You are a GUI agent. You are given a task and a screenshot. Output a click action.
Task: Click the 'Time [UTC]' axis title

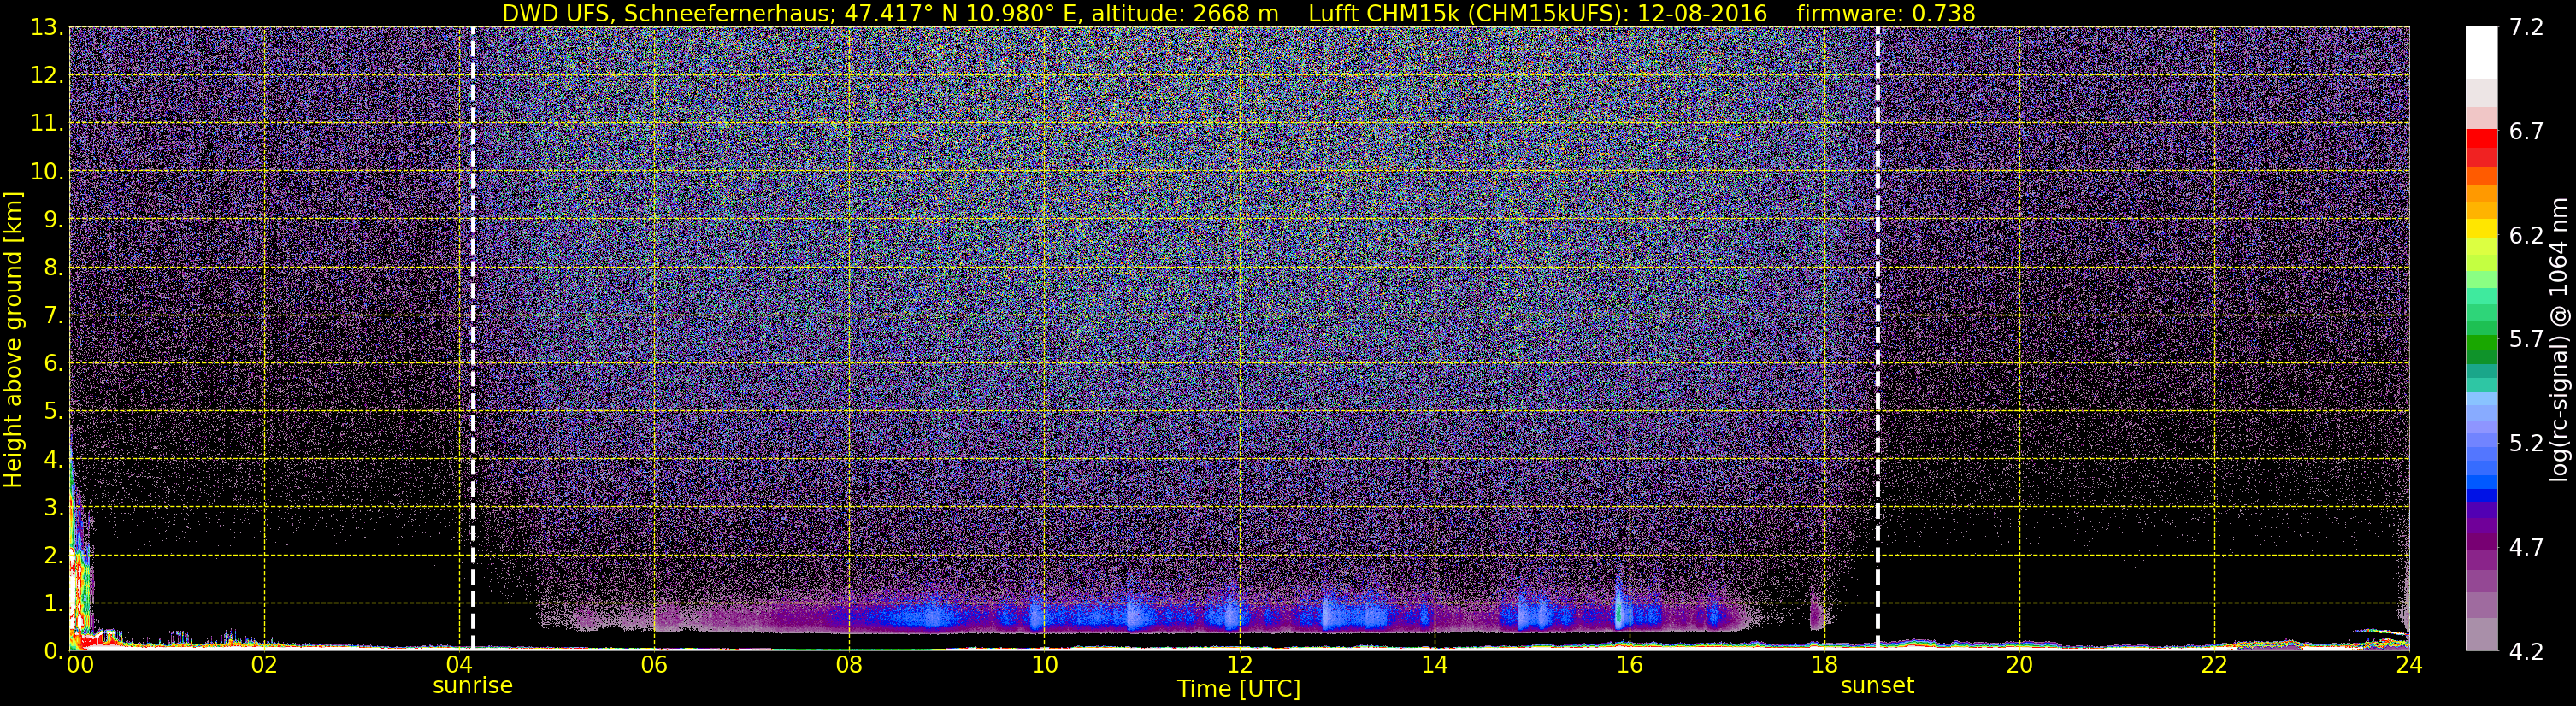(1239, 689)
